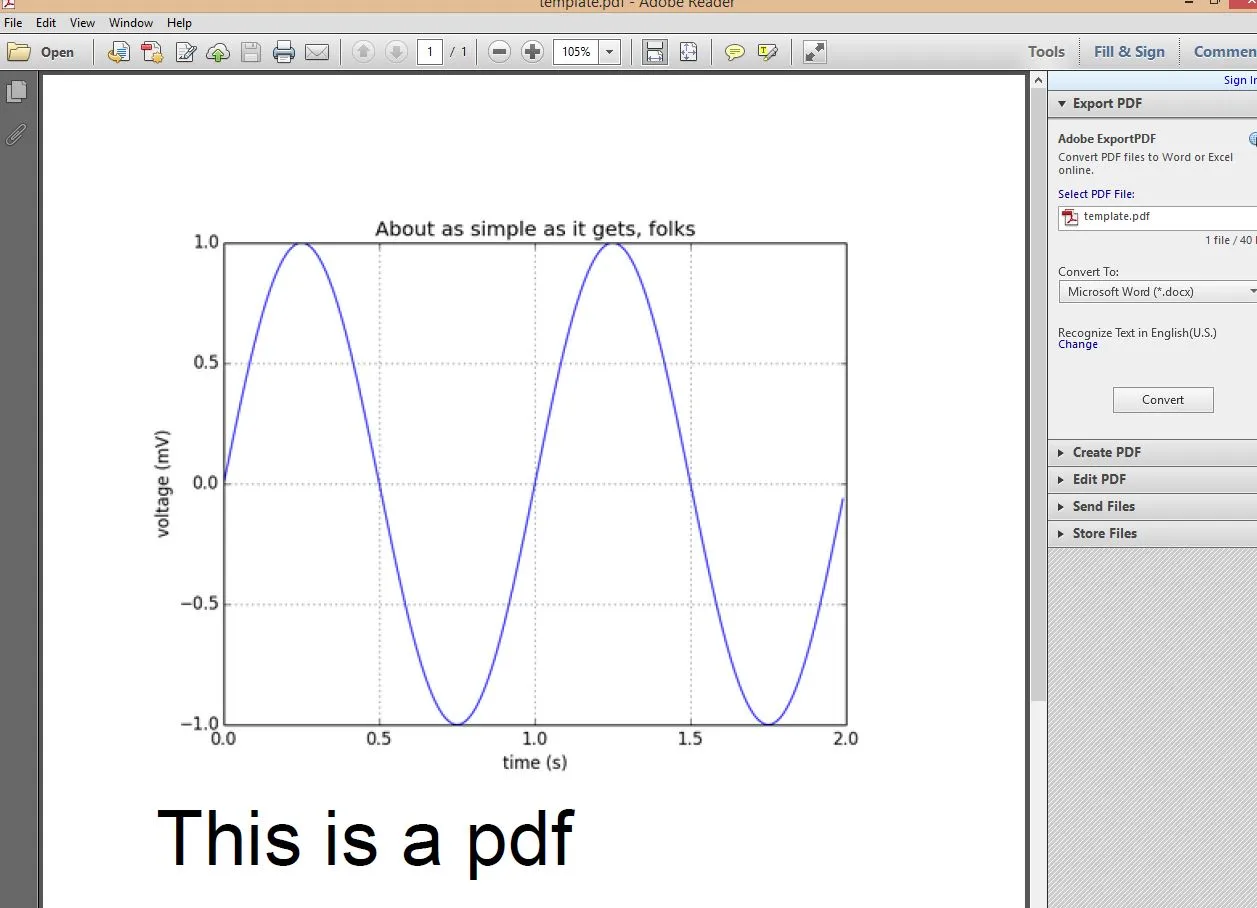Click the Change language link

(1078, 345)
